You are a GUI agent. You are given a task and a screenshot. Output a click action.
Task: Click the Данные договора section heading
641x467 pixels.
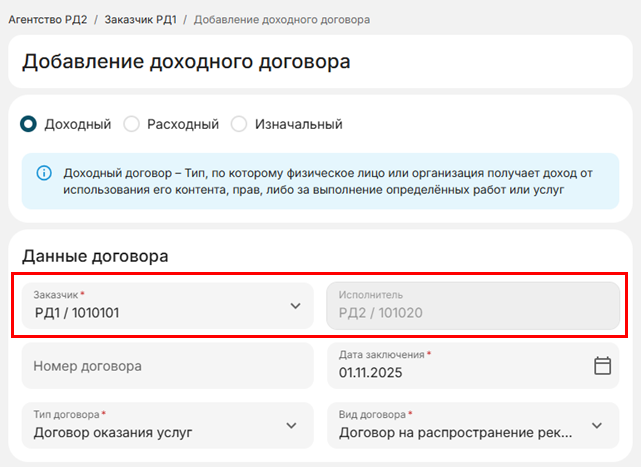point(95,256)
